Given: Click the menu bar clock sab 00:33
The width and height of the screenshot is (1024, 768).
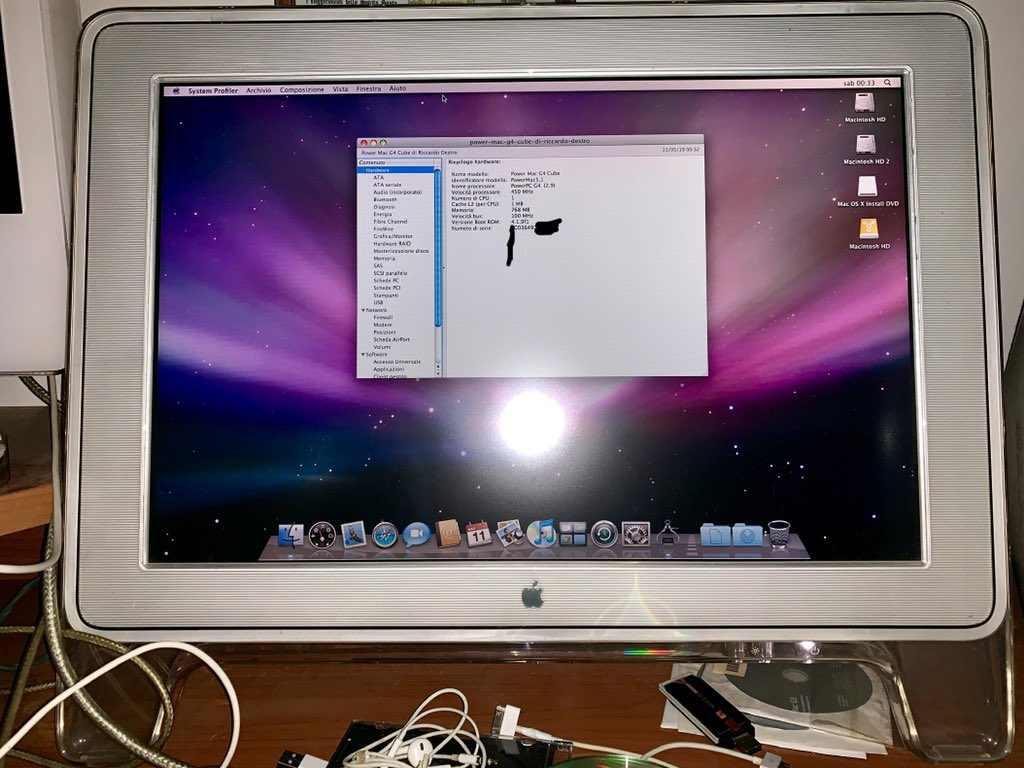Looking at the screenshot, I should [859, 83].
